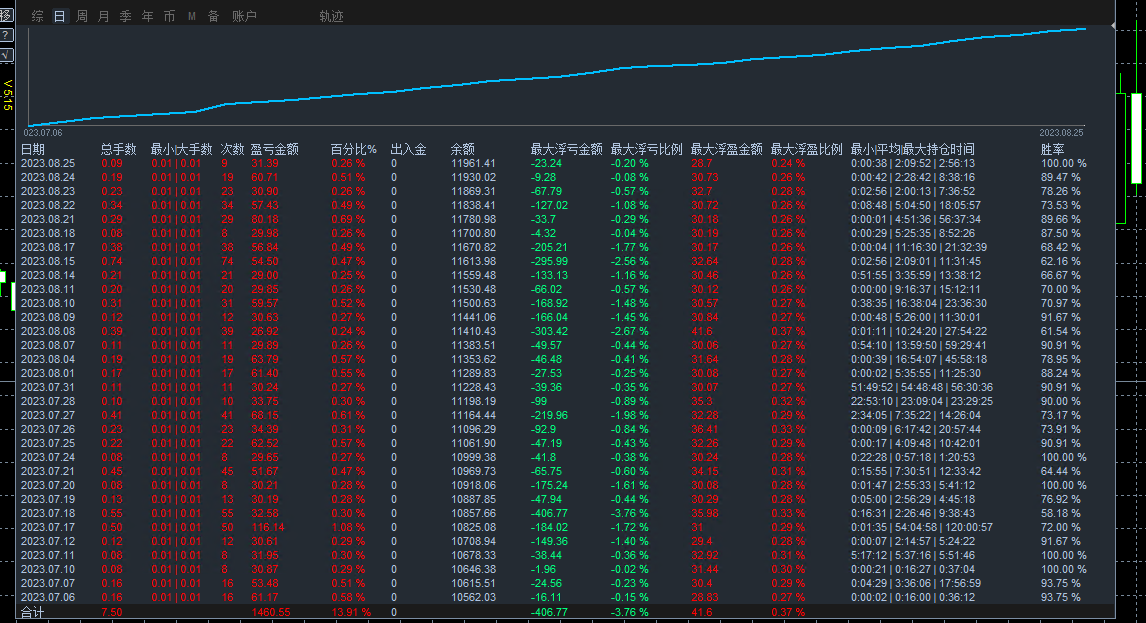
Task: Click the 最大浮亏金额 column header
Action: point(566,149)
